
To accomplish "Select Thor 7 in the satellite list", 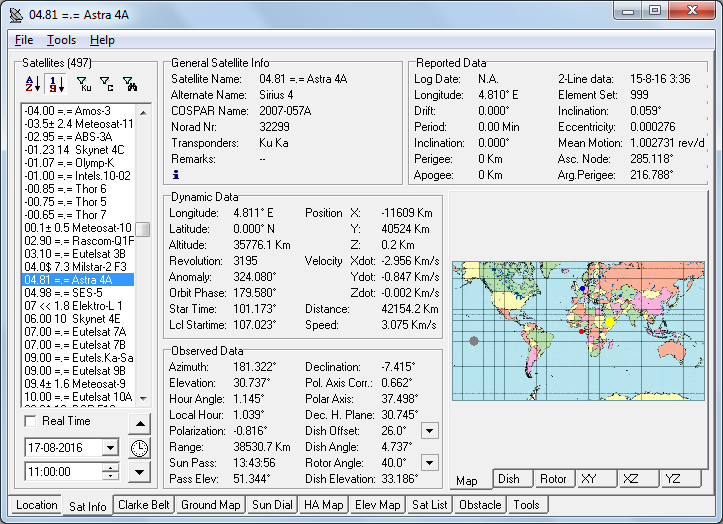I will point(78,214).
